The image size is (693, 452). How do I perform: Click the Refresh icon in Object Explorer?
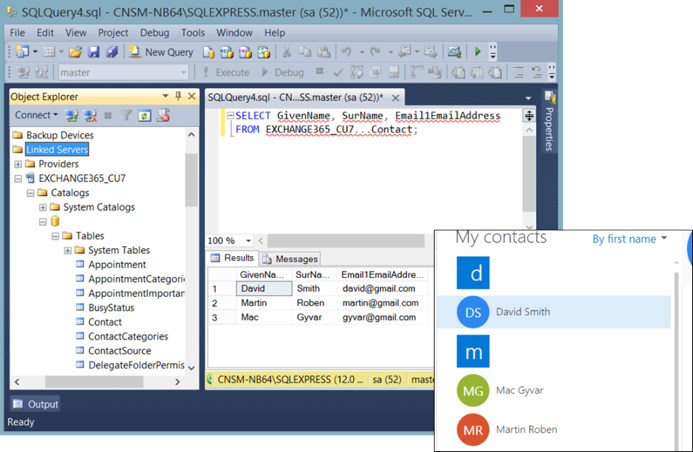[x=145, y=116]
